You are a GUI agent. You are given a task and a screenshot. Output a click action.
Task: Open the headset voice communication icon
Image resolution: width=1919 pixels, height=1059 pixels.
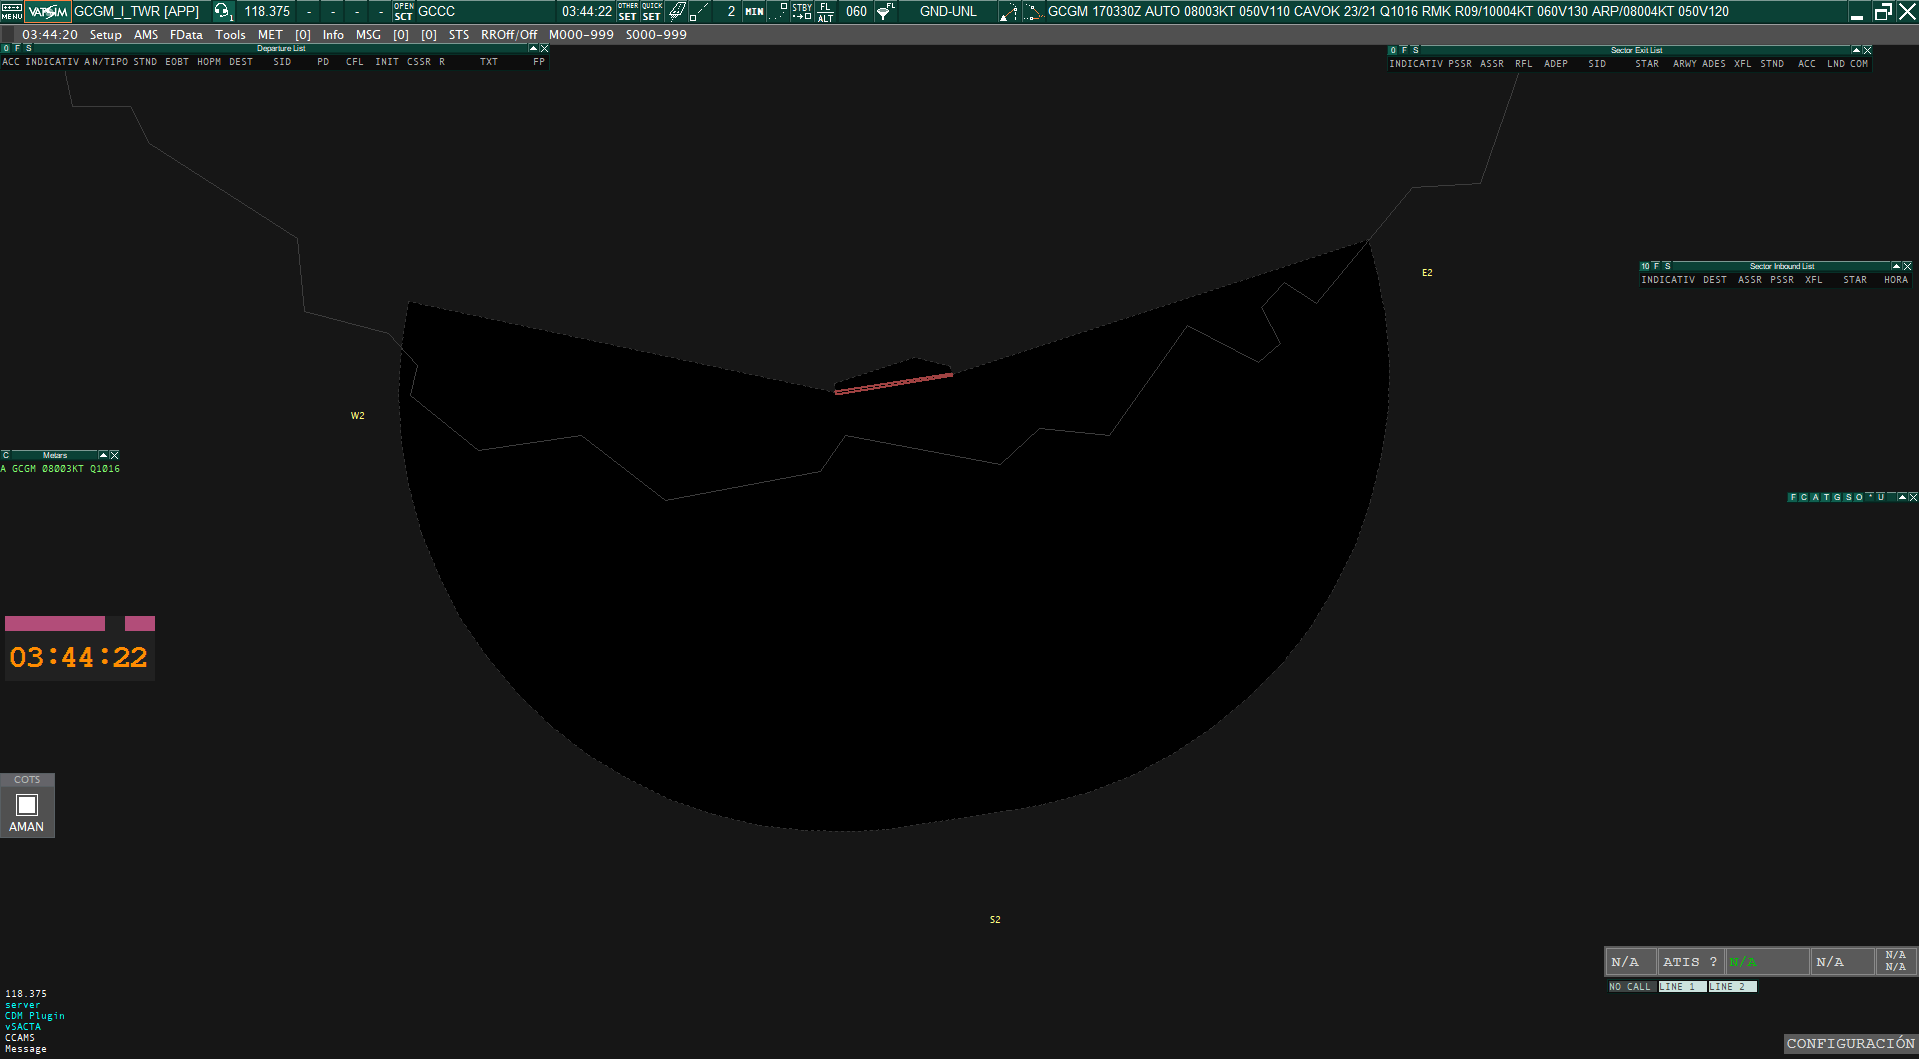[x=223, y=12]
